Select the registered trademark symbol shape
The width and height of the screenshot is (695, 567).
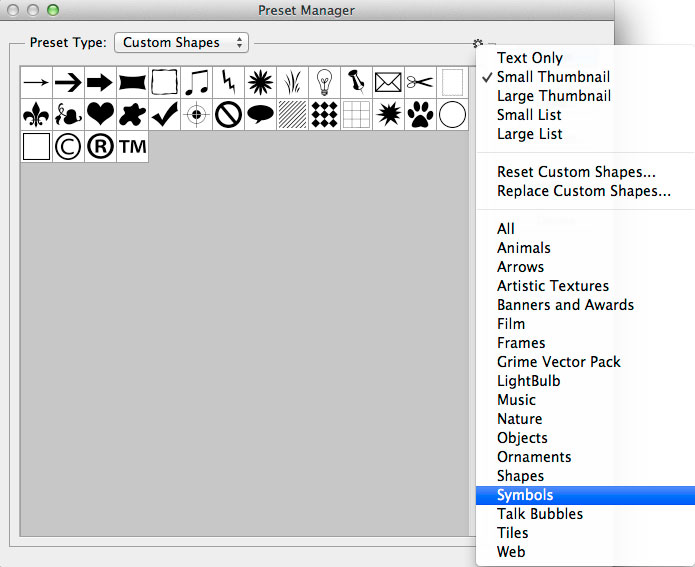[100, 147]
